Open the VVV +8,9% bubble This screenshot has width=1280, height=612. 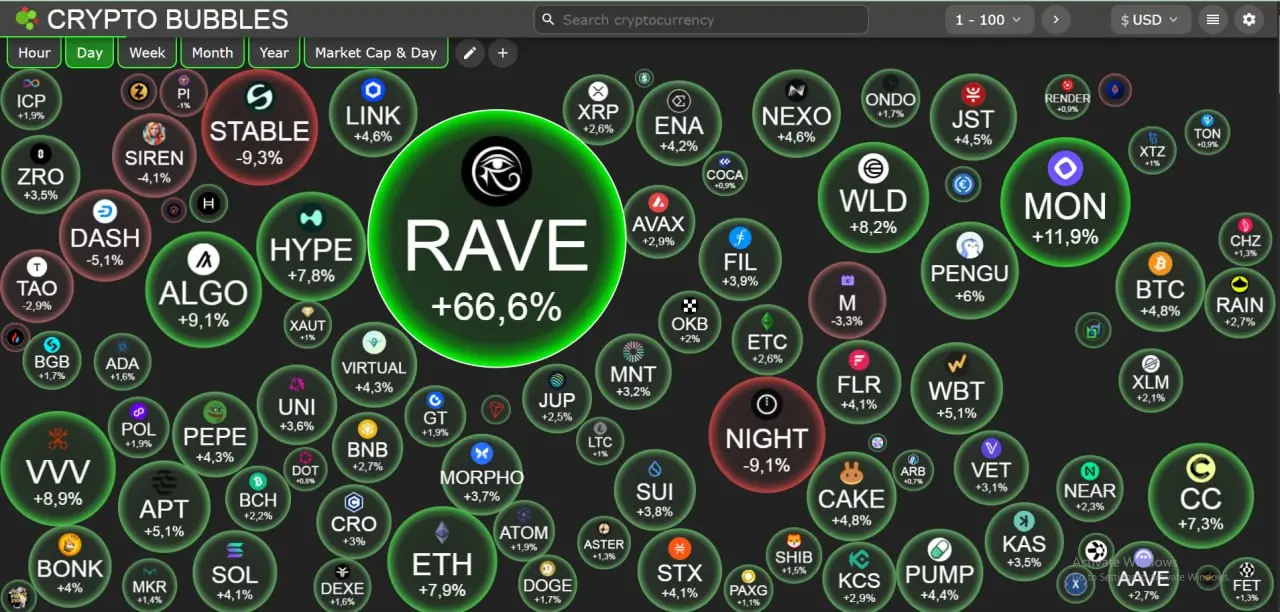[58, 468]
